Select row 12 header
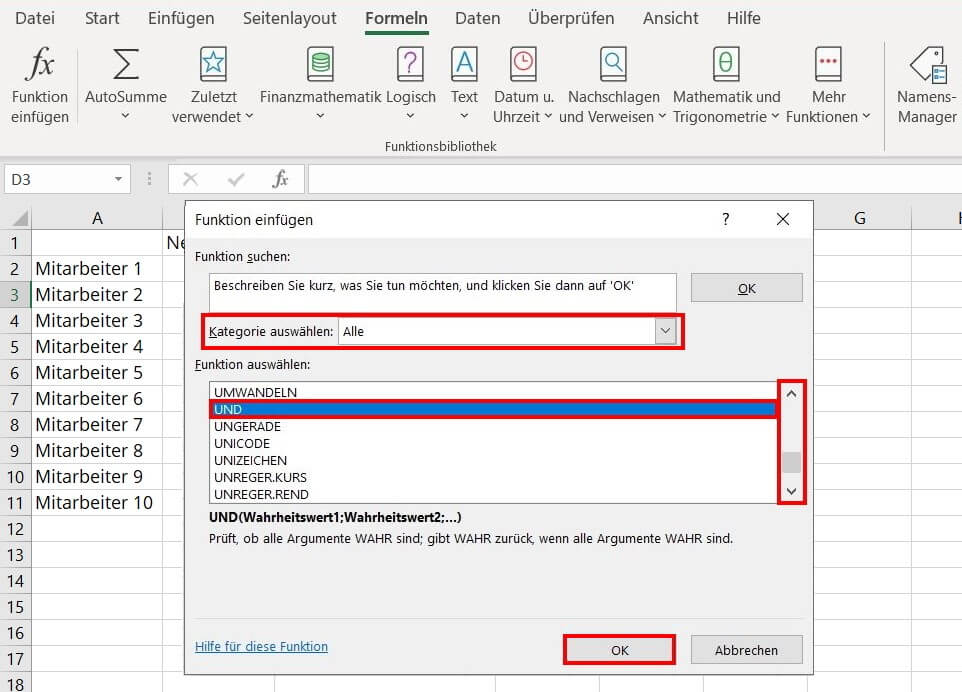 (15, 529)
